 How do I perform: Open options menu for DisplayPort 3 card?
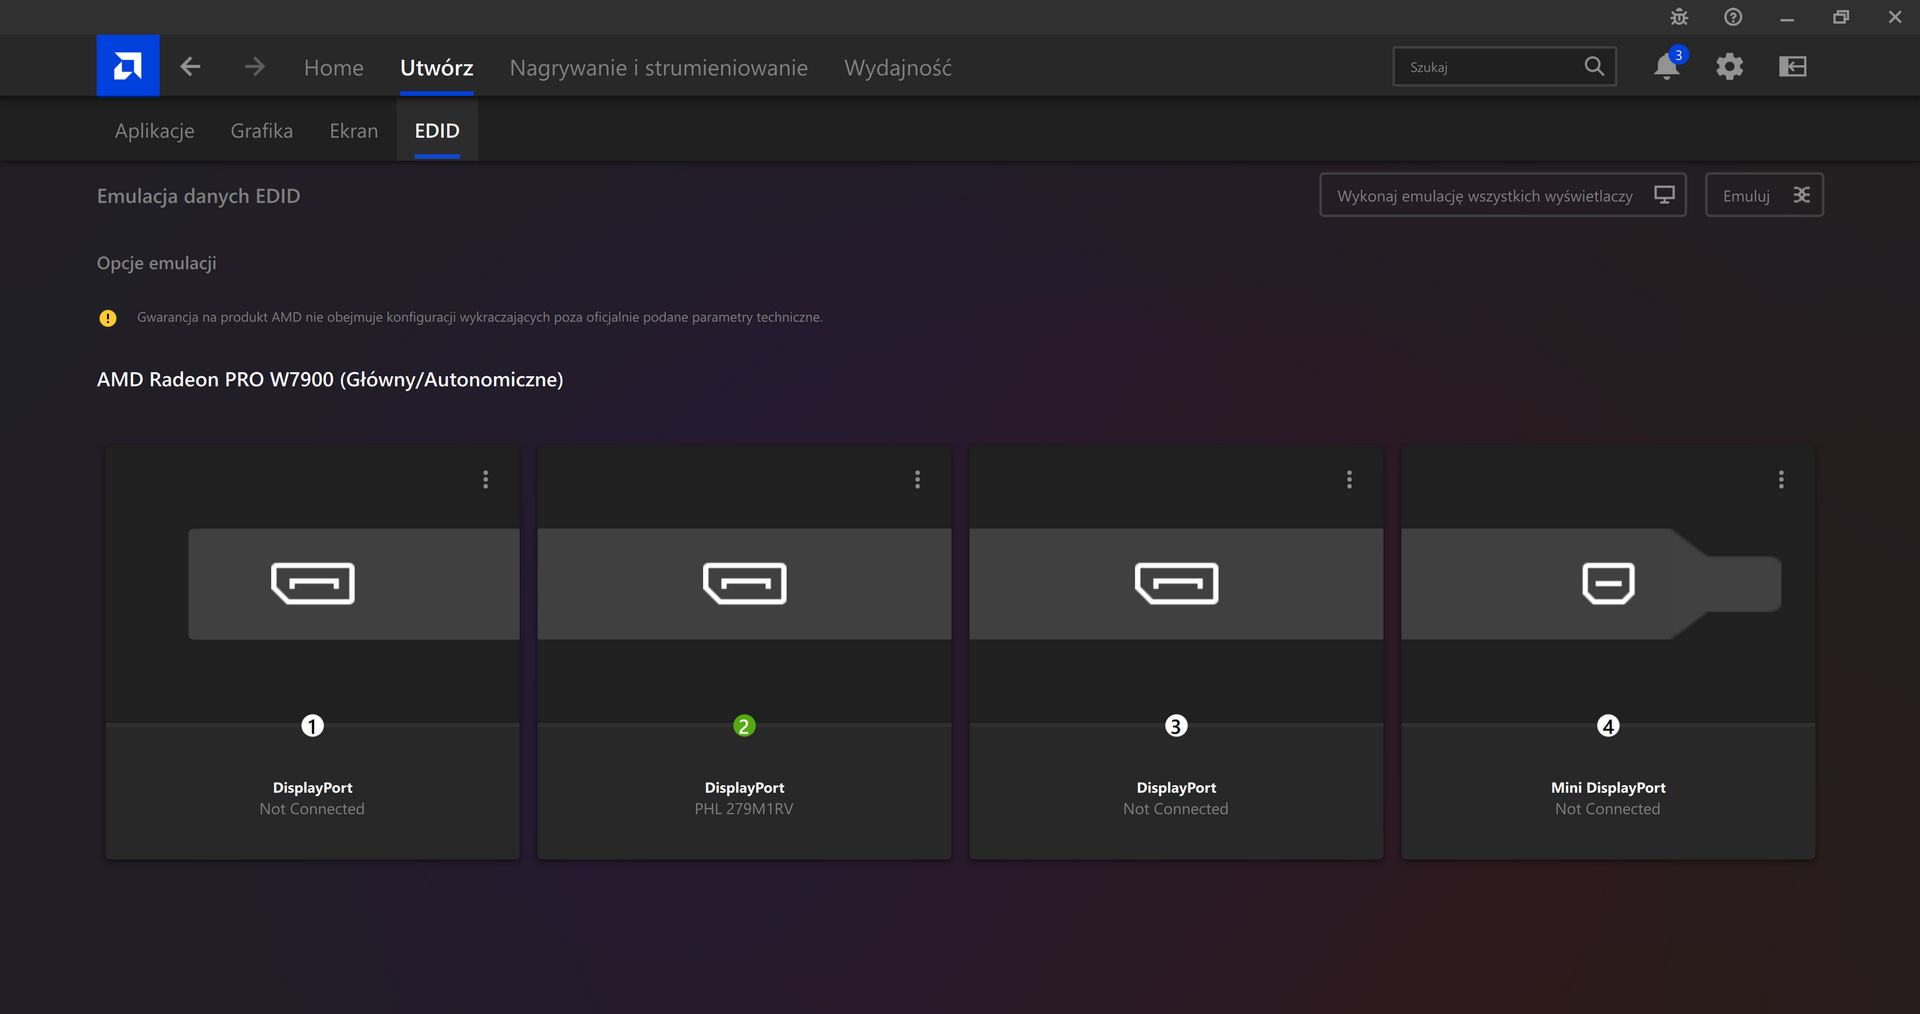pyautogui.click(x=1349, y=480)
